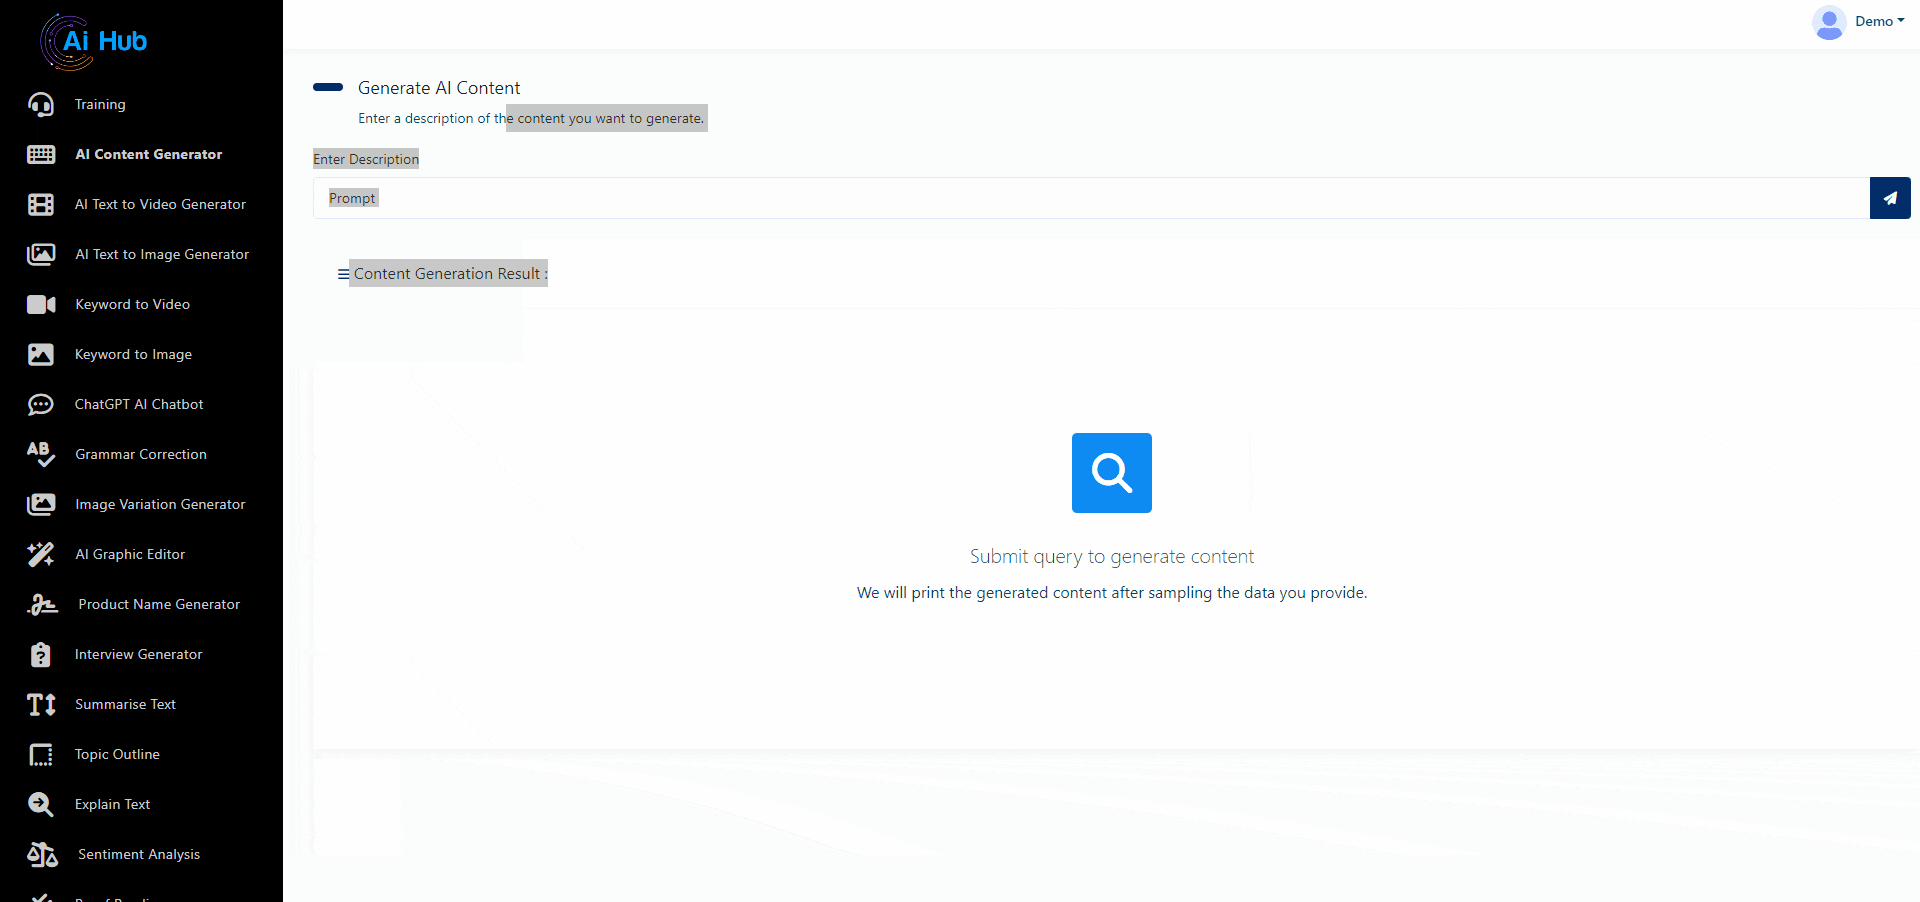This screenshot has width=1920, height=902.
Task: Select Product Name Generator menu item
Action: (159, 604)
